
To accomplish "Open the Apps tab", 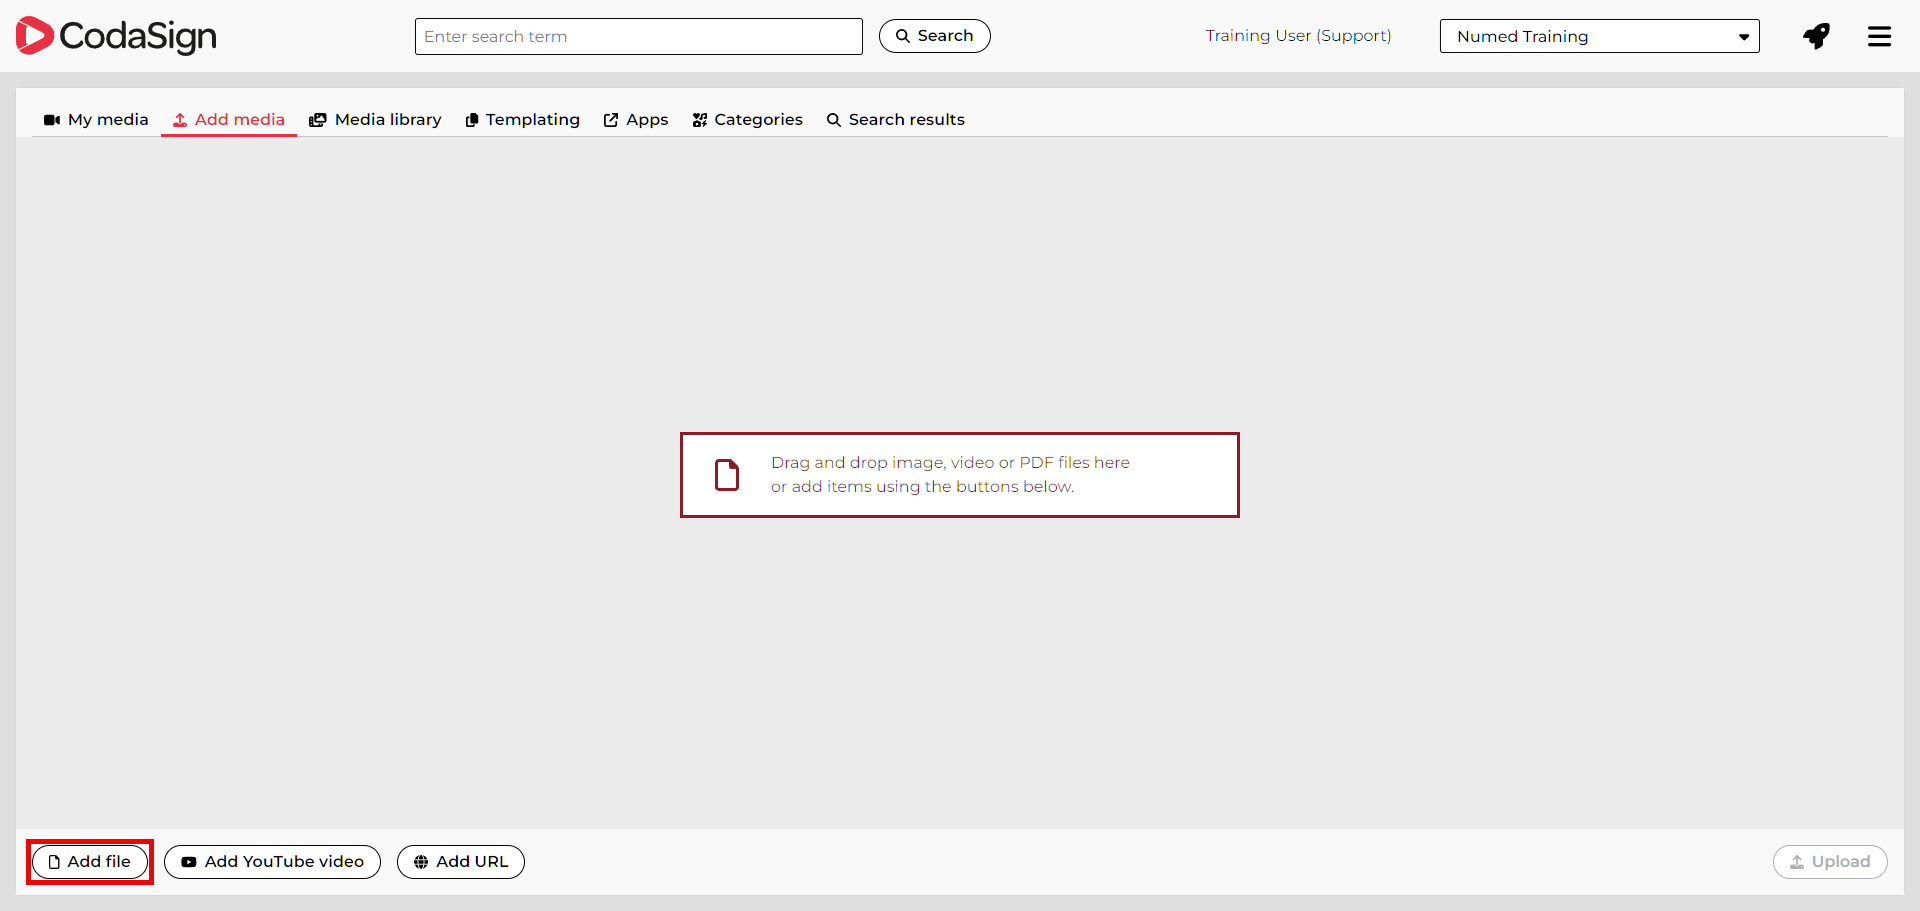I will (636, 120).
